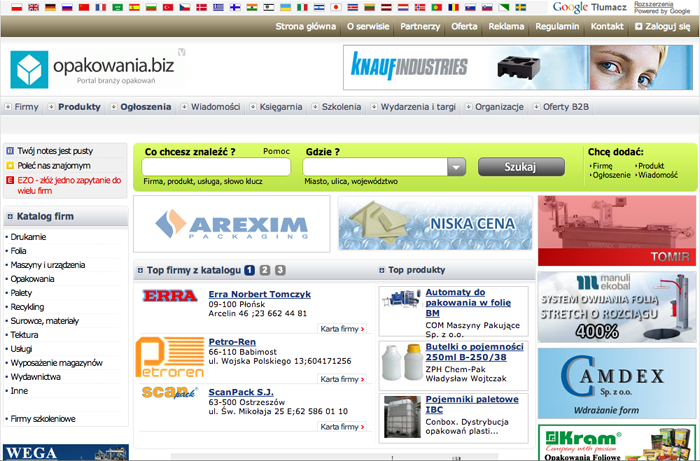The image size is (700, 461).
Task: Open the Knauf Industries banner
Action: click(518, 67)
